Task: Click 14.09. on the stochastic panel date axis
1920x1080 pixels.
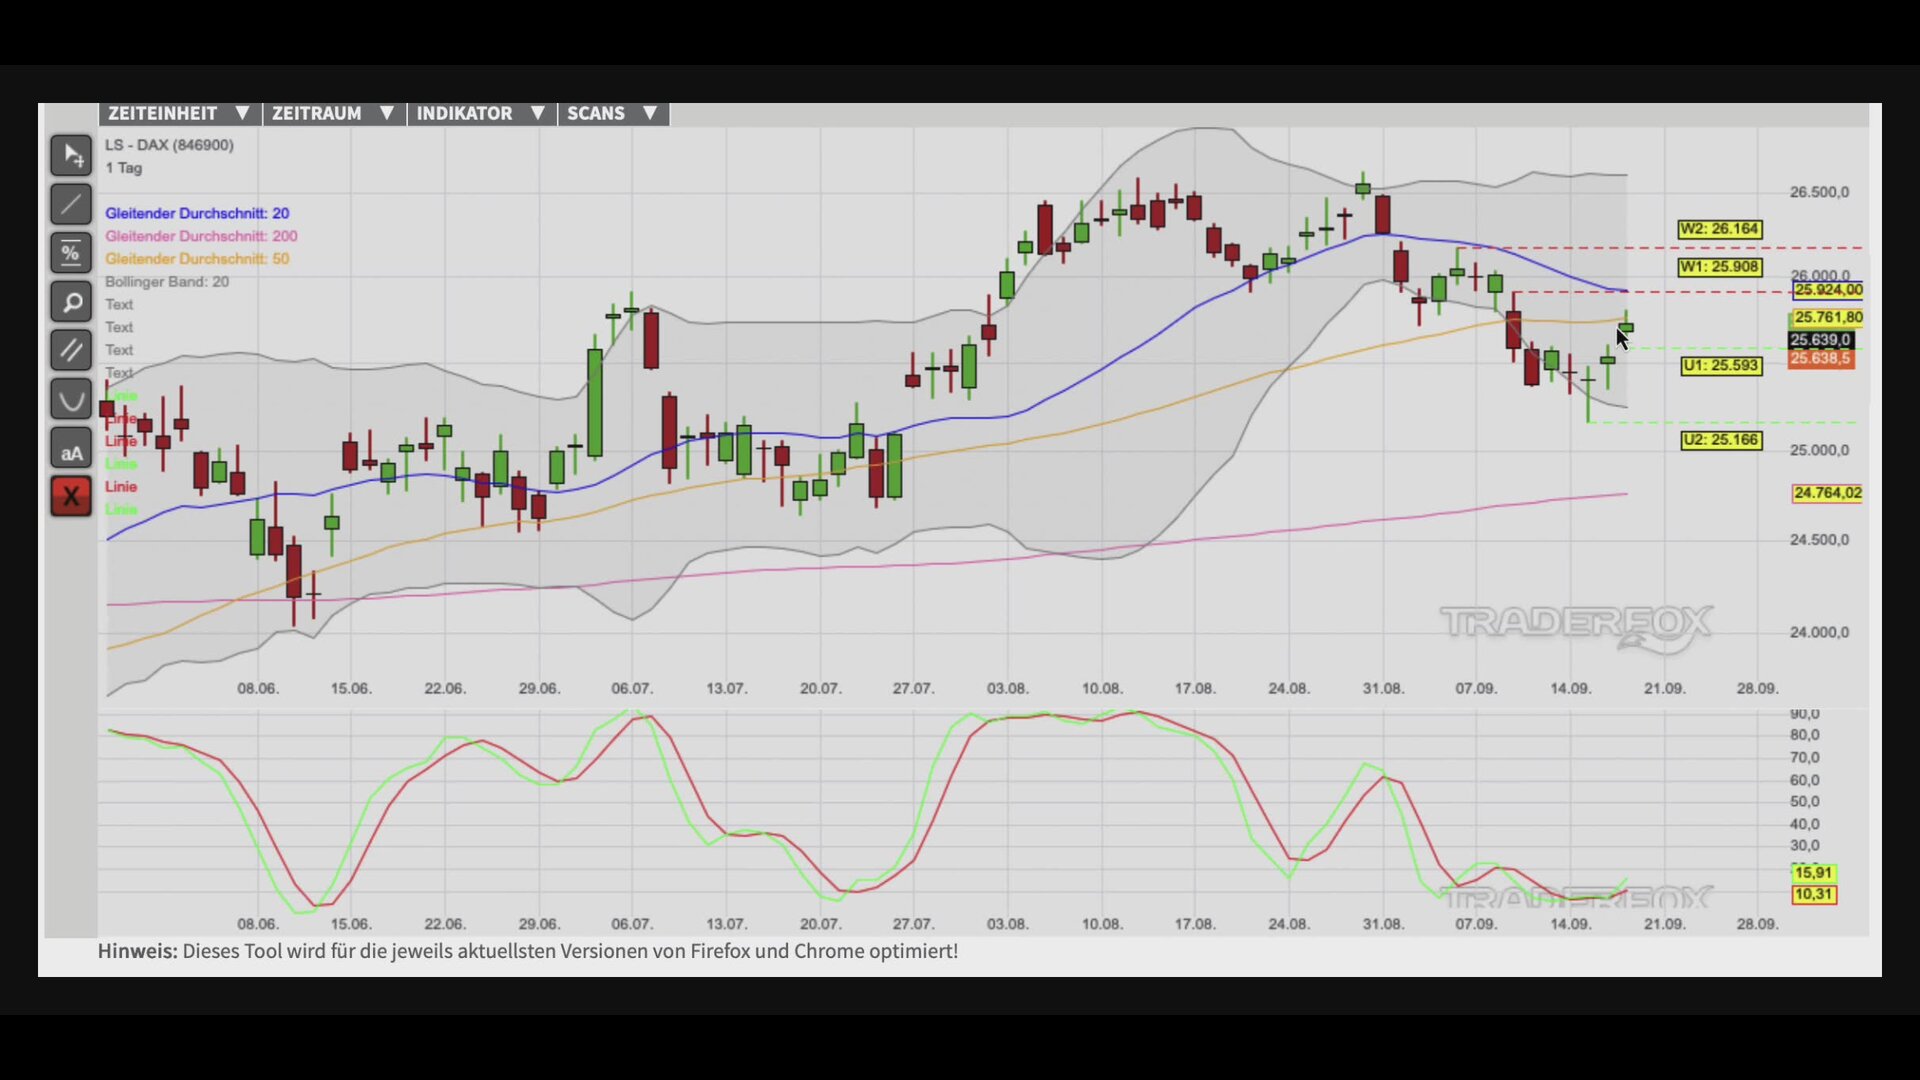Action: (x=1570, y=924)
